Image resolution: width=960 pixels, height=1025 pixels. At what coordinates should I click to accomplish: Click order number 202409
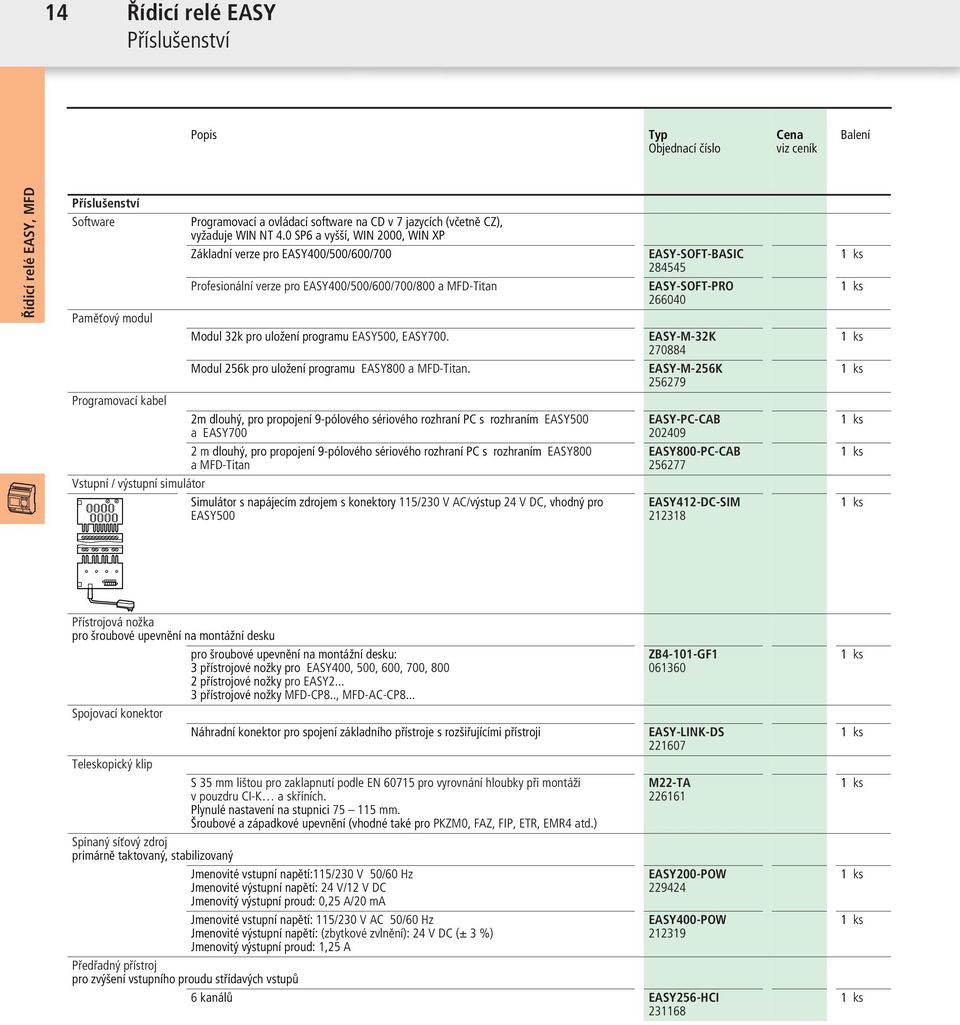(x=667, y=433)
